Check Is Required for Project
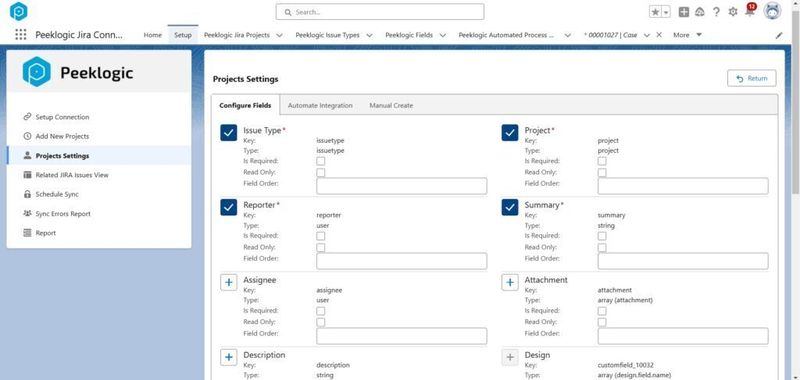 602,161
